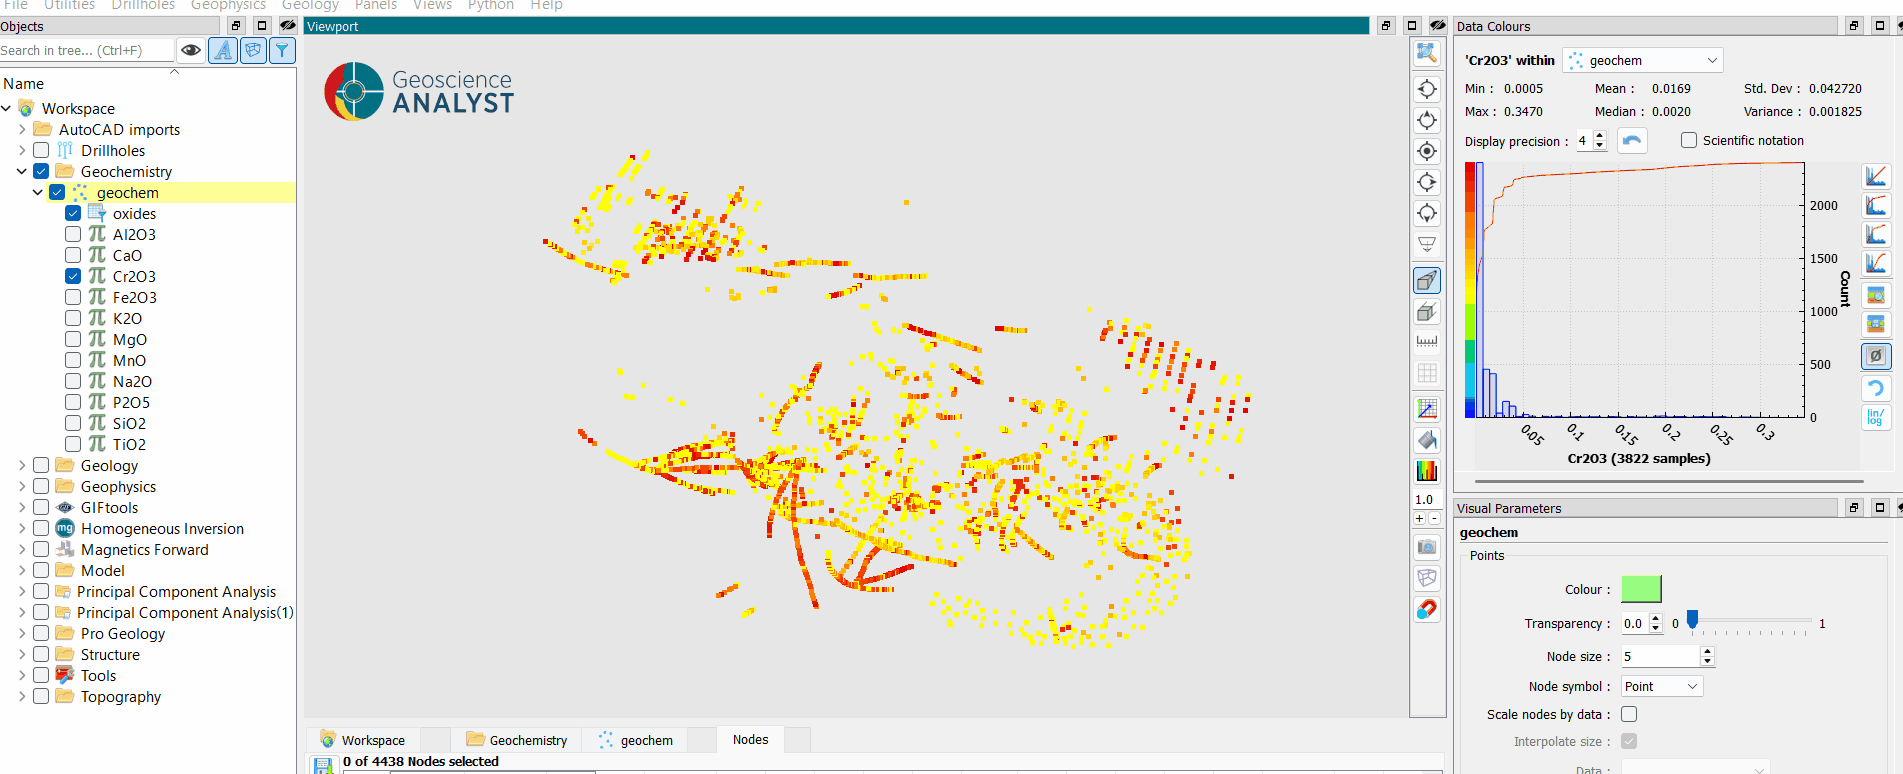Click the lin/log scale button
The image size is (1903, 774).
pyautogui.click(x=1875, y=417)
